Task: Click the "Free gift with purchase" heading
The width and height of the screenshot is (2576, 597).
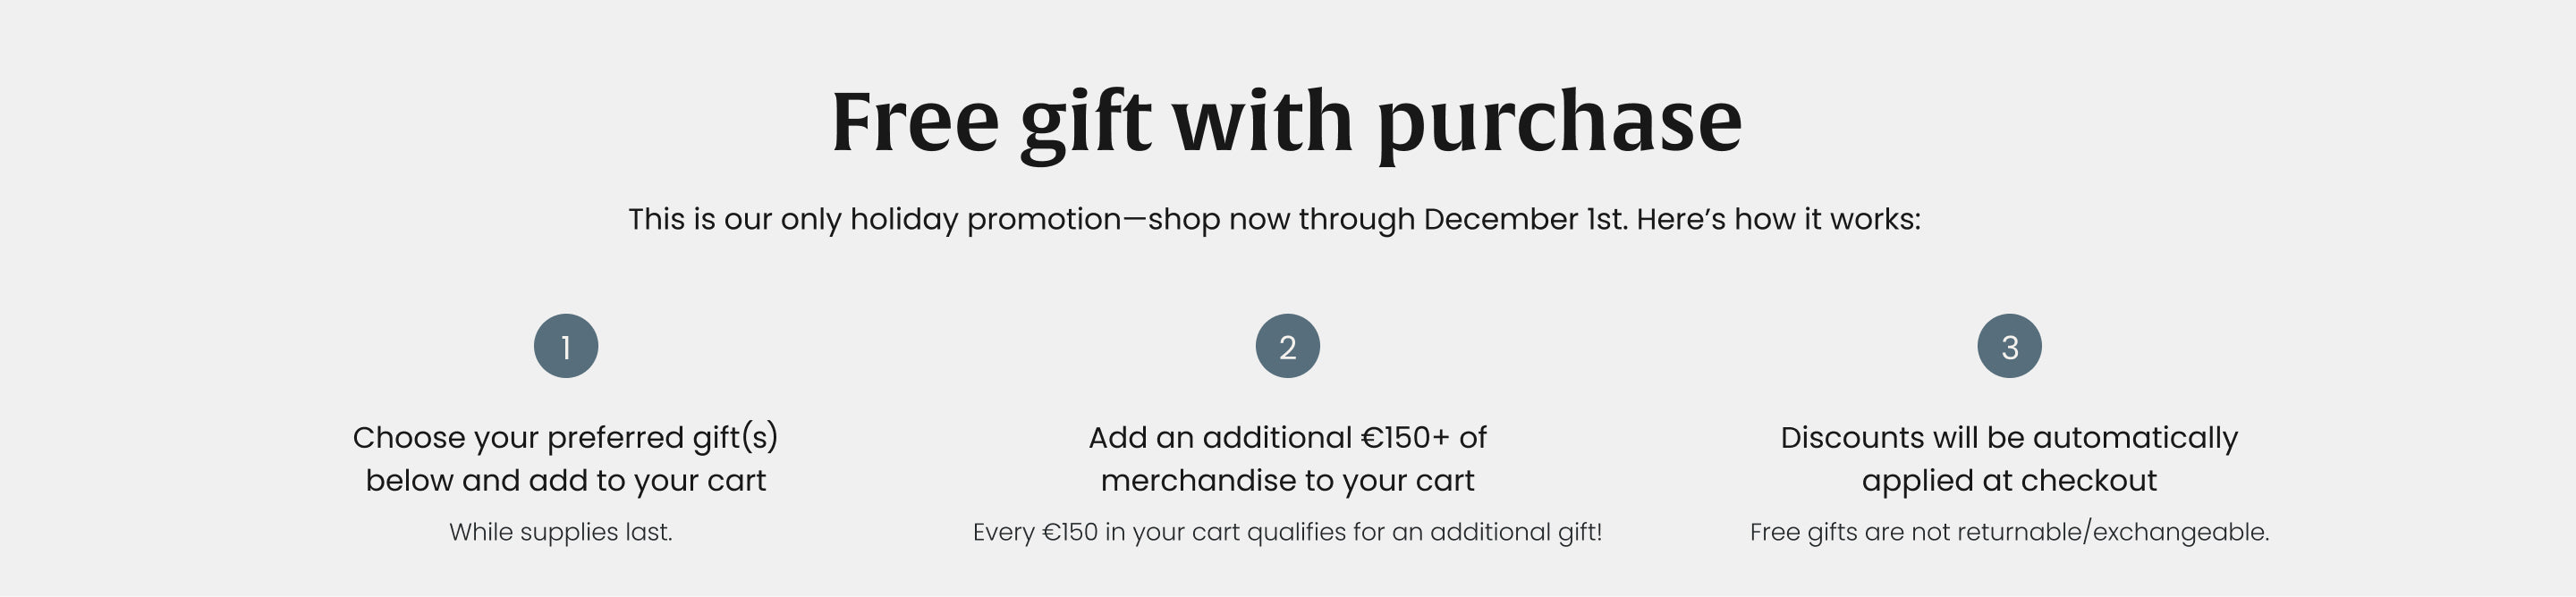Action: [1287, 122]
